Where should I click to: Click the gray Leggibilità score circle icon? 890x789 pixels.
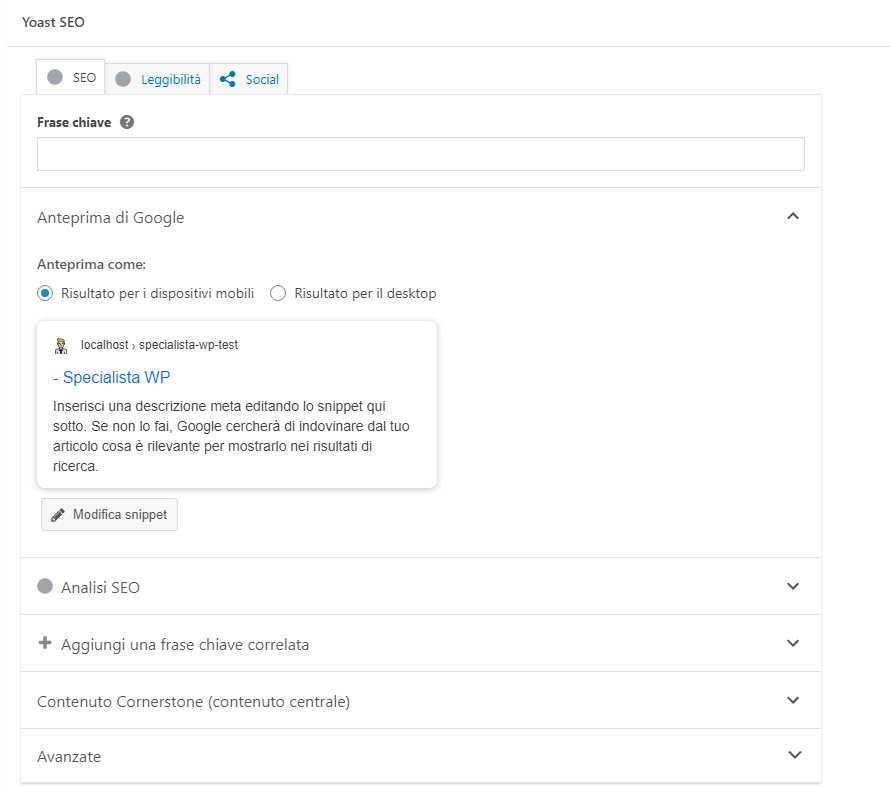point(122,79)
